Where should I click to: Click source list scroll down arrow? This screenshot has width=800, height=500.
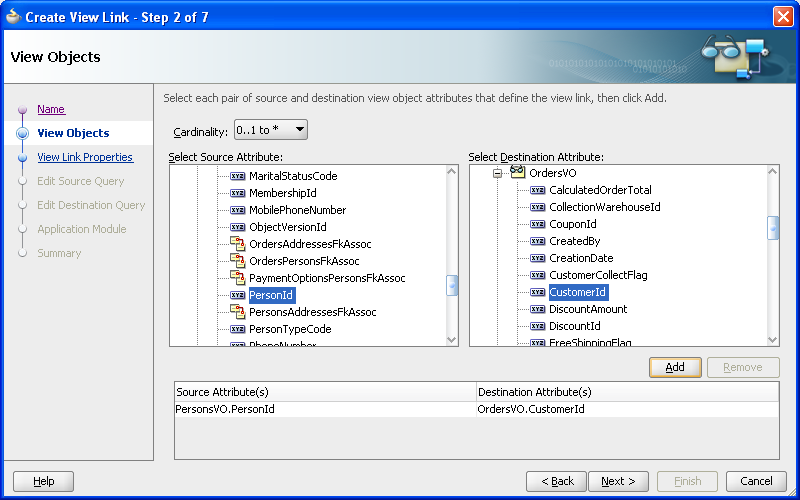point(452,340)
